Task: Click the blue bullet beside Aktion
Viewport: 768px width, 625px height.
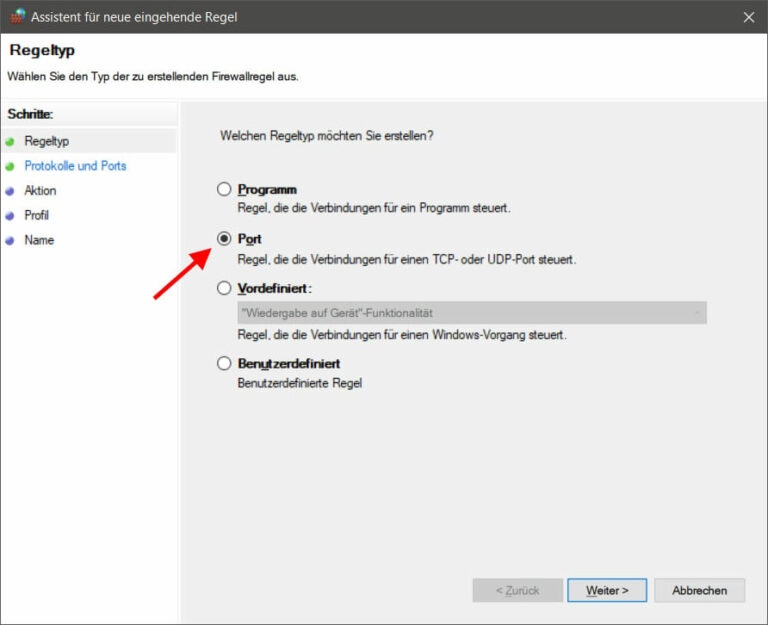Action: point(10,192)
